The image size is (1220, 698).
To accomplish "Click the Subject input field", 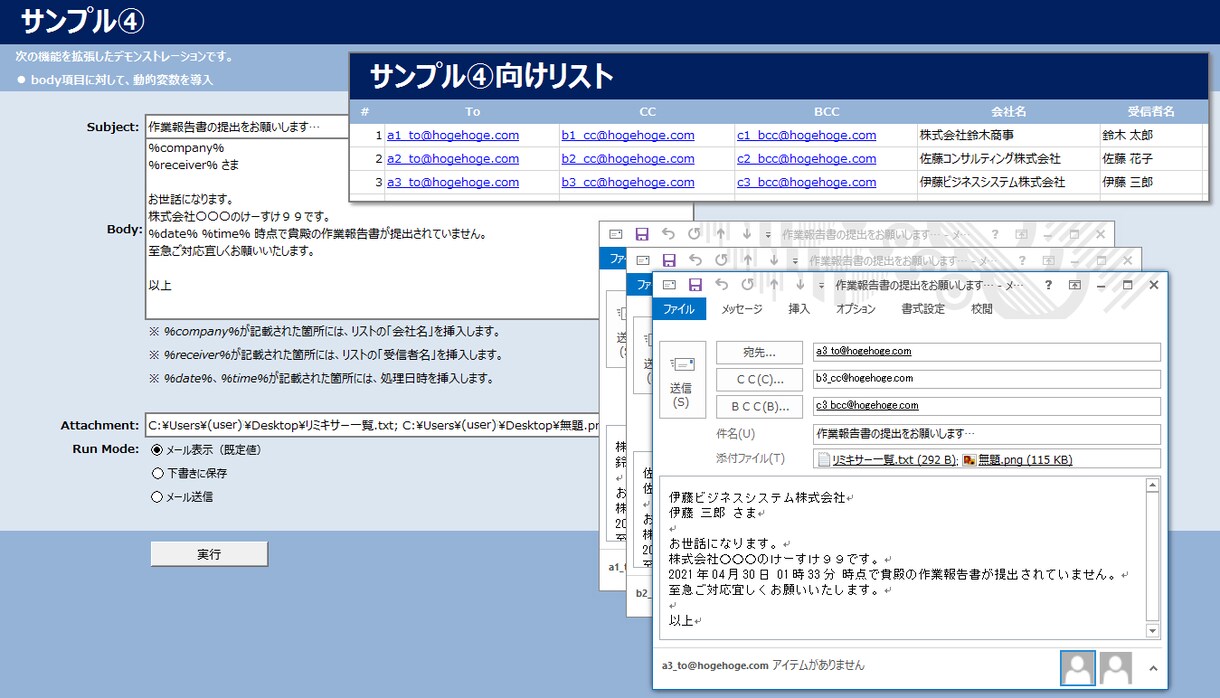I will coord(247,127).
